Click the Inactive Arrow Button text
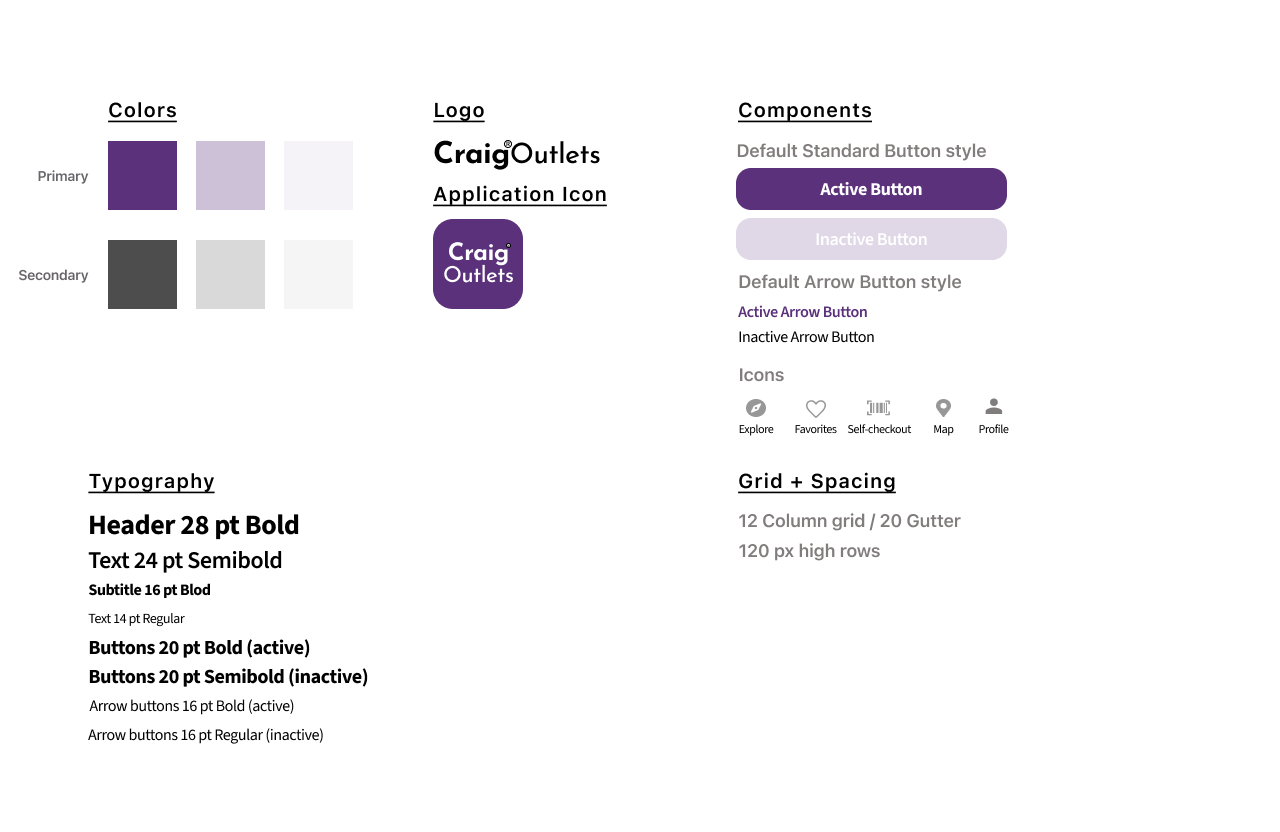The image size is (1280, 832). tap(806, 337)
